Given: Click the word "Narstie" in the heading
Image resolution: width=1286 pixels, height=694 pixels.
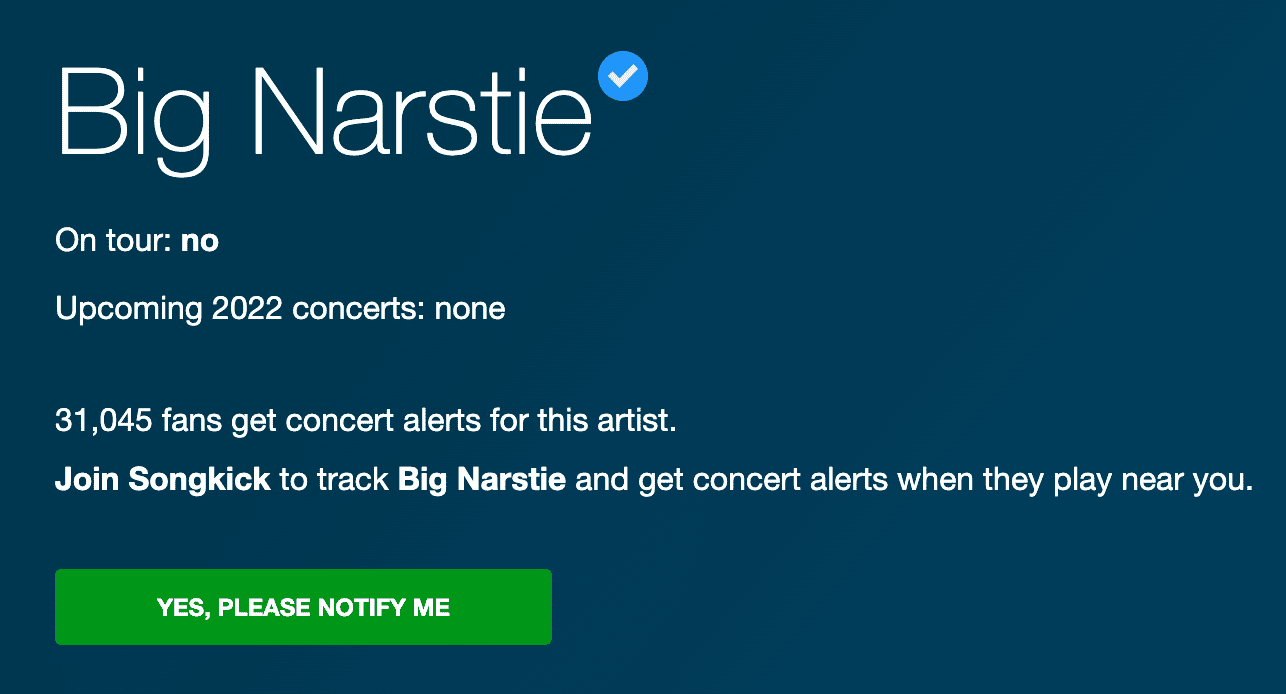Looking at the screenshot, I should click(x=421, y=110).
